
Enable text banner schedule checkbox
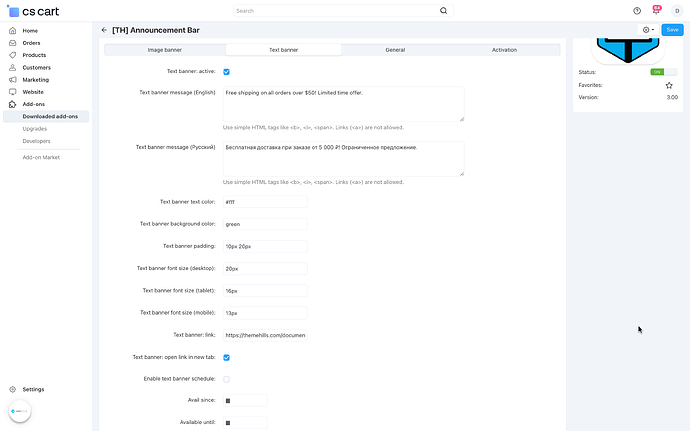tap(227, 379)
